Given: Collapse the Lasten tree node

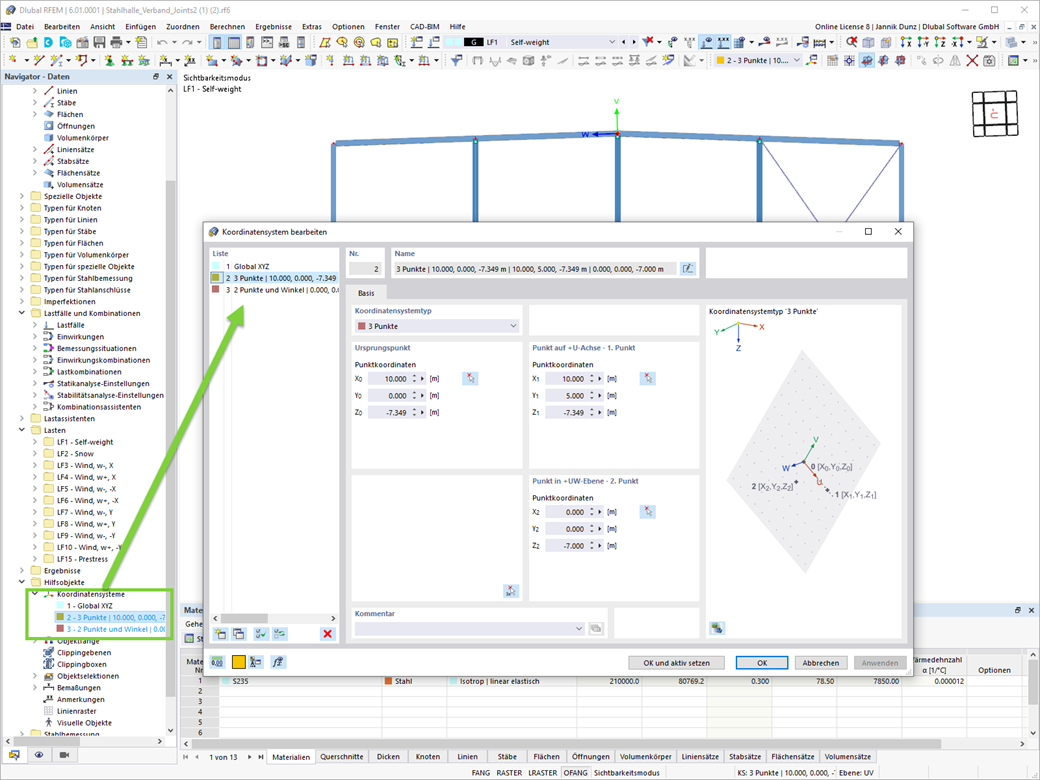Looking at the screenshot, I should click(x=22, y=430).
